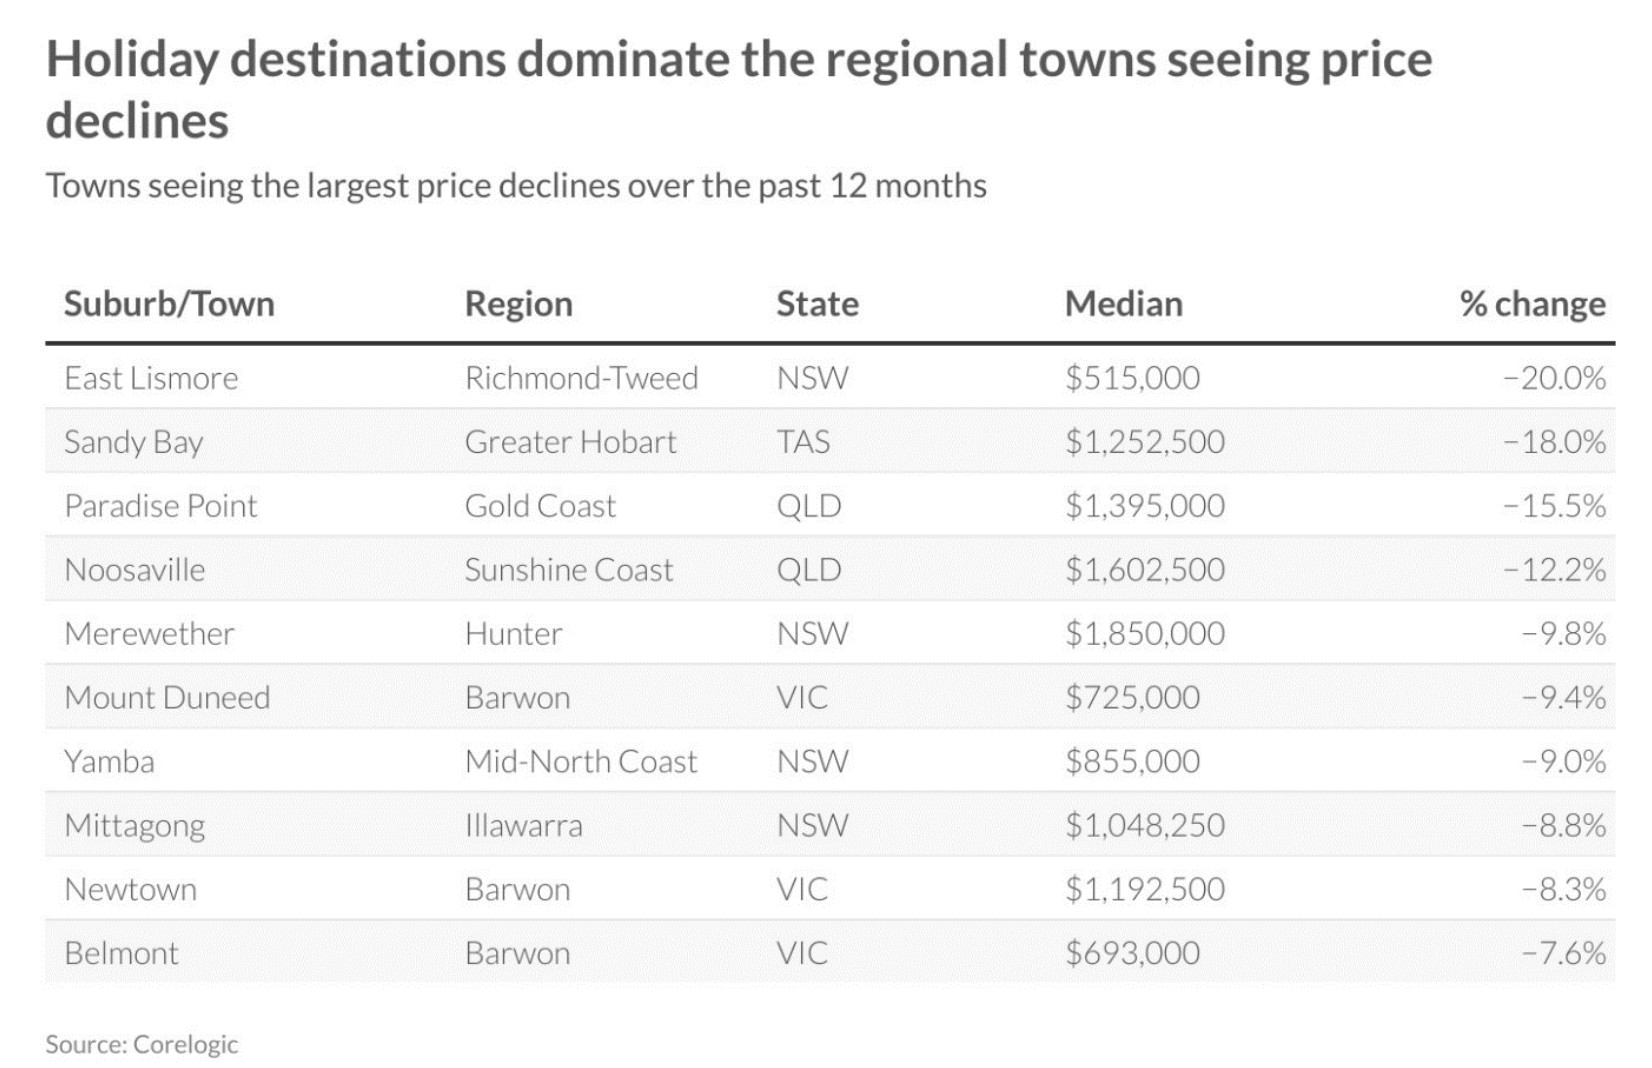Image resolution: width=1652 pixels, height=1068 pixels.
Task: Click the Merewether median price $1,850,000
Action: click(x=1144, y=634)
